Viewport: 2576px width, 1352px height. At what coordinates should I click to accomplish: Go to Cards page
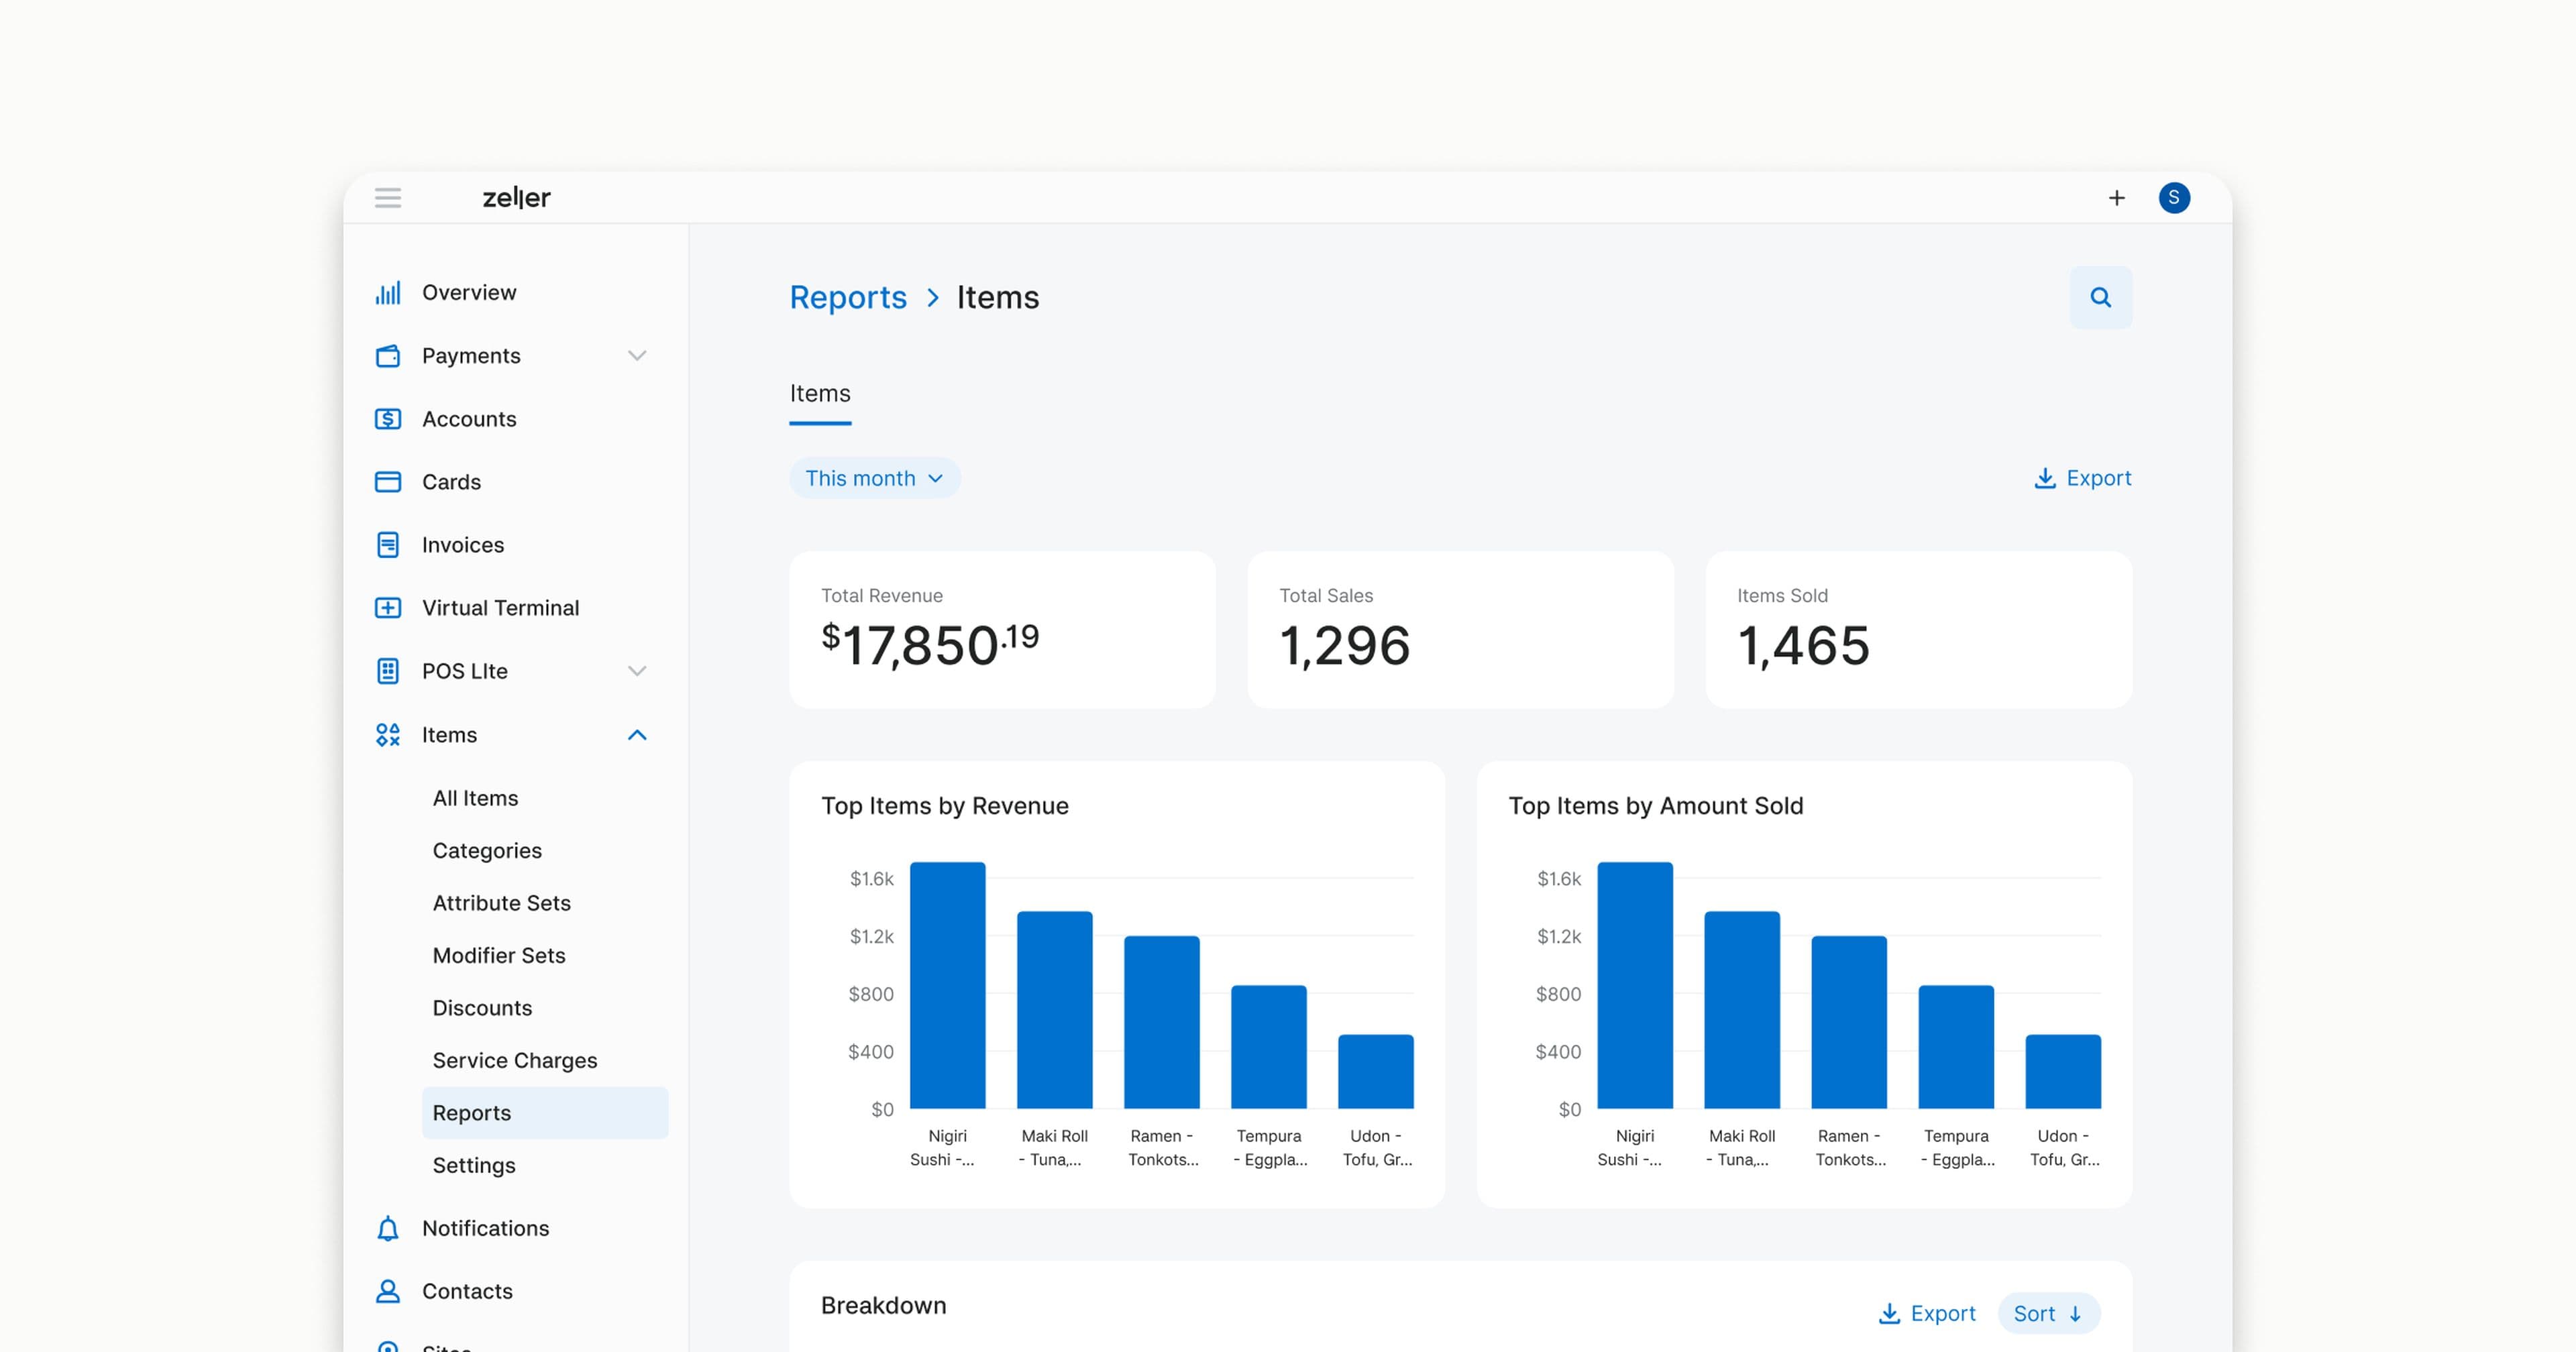tap(451, 482)
